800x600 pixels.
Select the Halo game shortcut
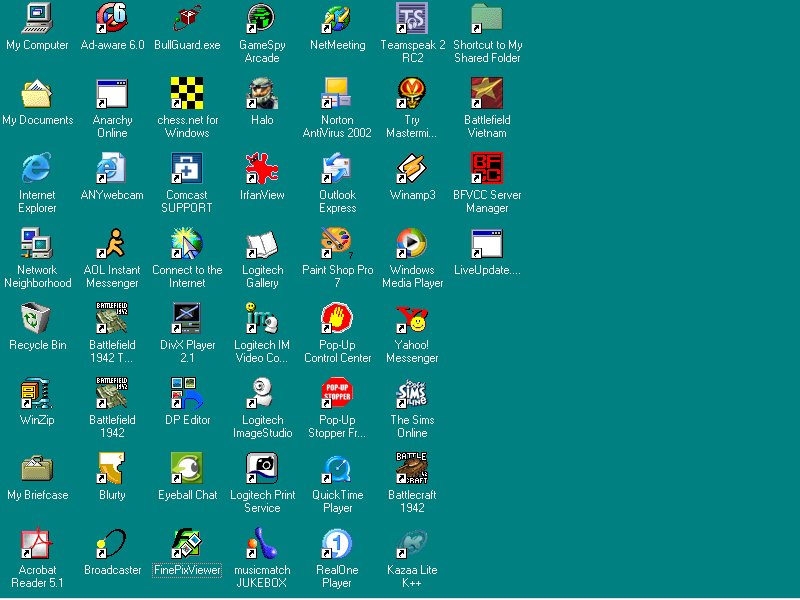pos(262,93)
